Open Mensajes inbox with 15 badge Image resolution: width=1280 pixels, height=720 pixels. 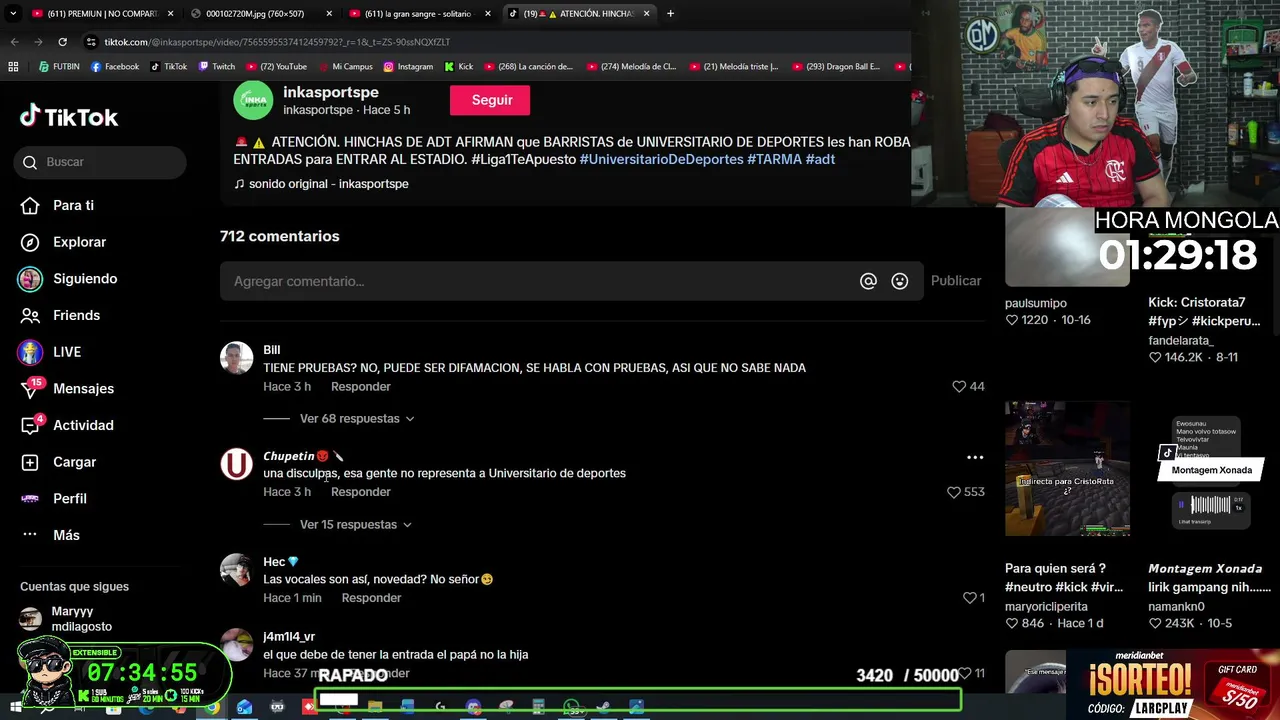point(67,388)
